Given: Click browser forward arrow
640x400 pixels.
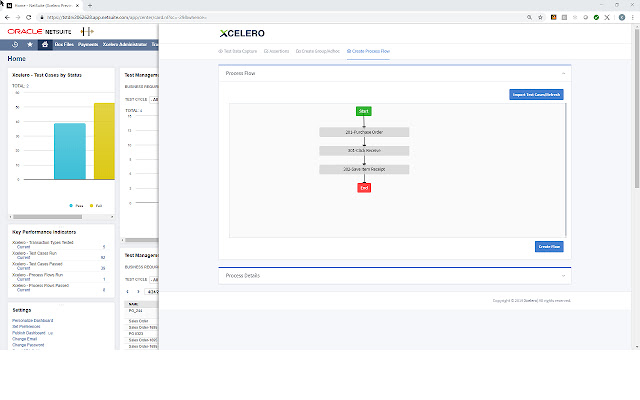Looking at the screenshot, I should click(18, 17).
